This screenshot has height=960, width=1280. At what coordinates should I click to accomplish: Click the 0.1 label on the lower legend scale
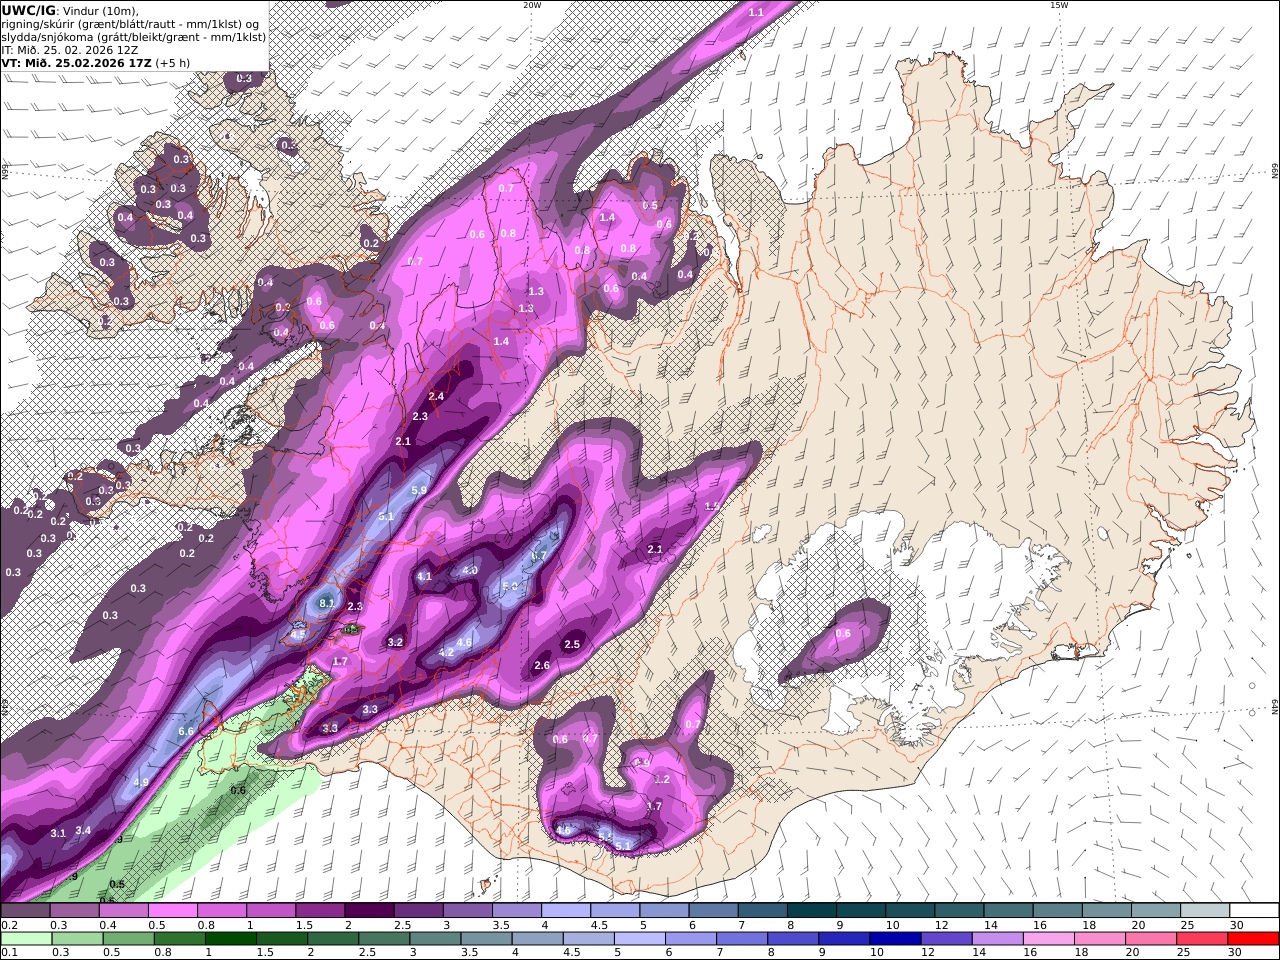click(8, 952)
